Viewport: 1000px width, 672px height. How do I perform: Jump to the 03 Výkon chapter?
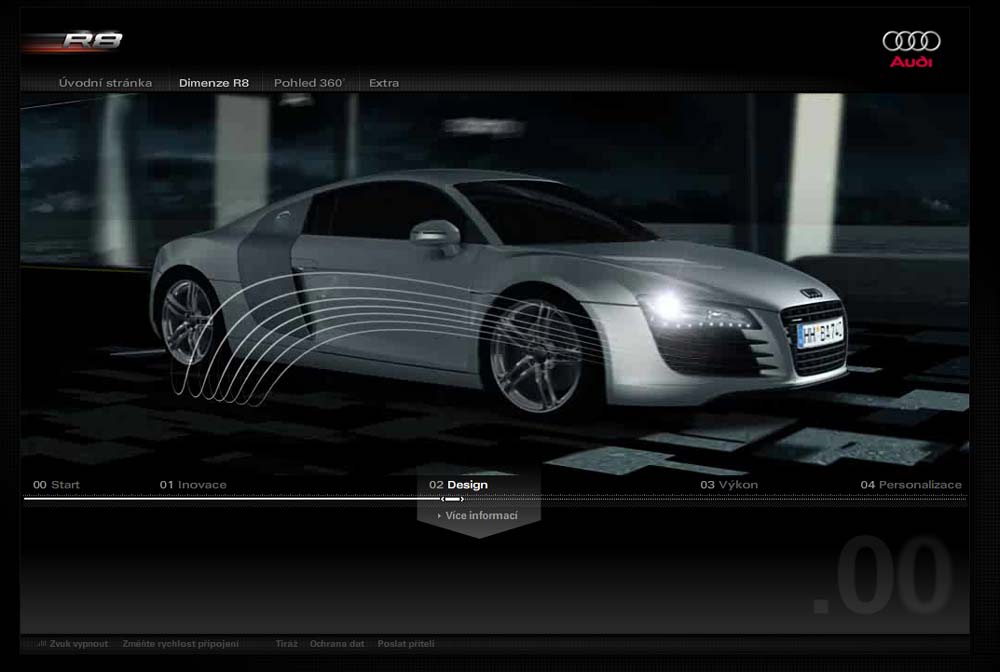[x=729, y=485]
